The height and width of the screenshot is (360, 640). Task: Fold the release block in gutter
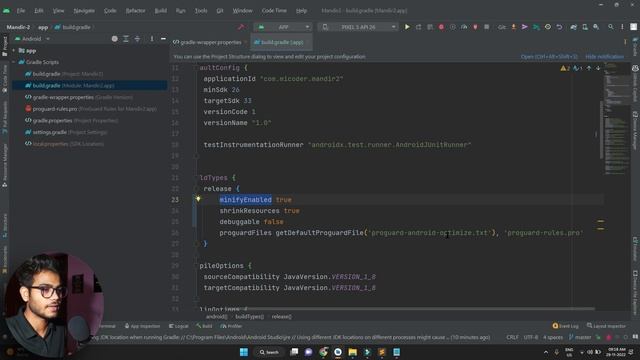pos(196,189)
